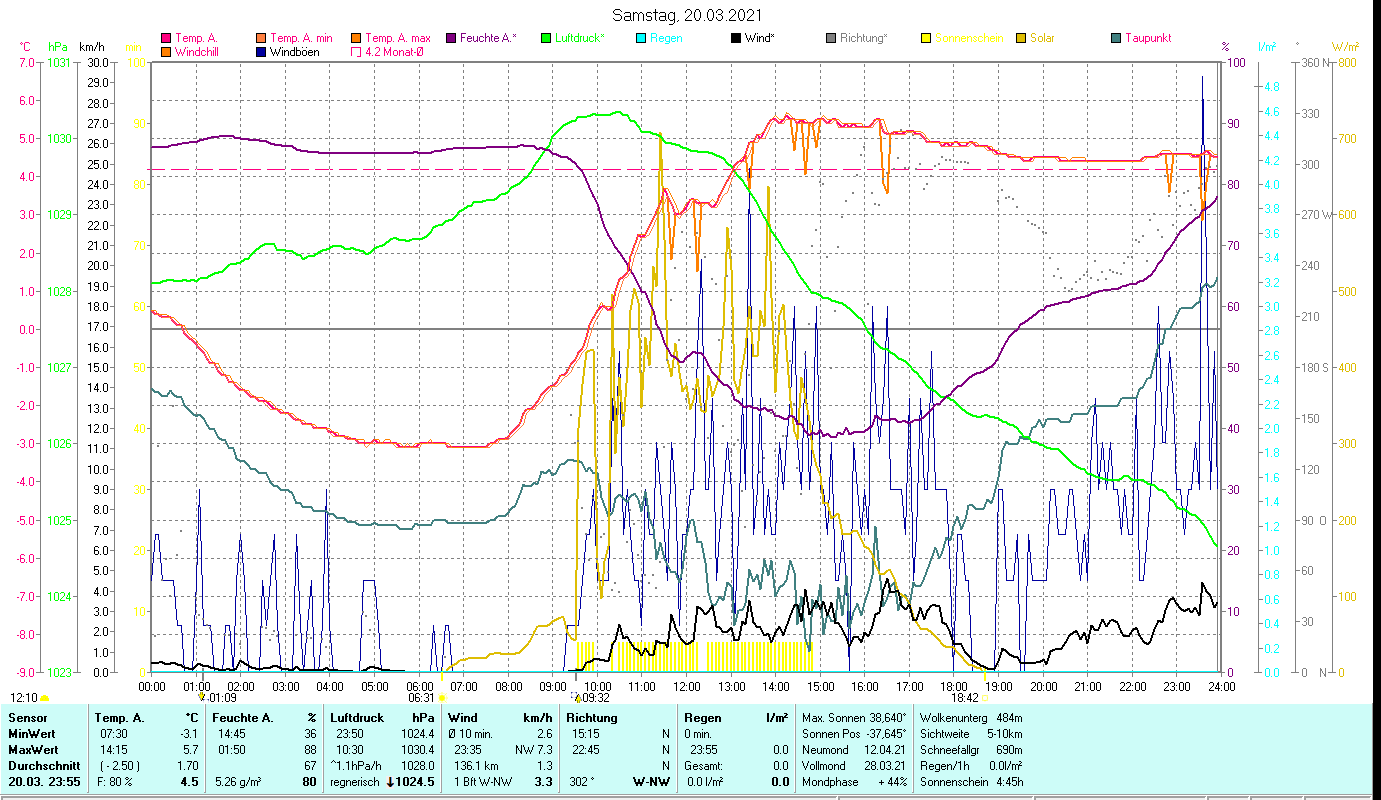Click the sun icon beside 12:10
Screen dimensions: 1381x800
[x=44, y=698]
